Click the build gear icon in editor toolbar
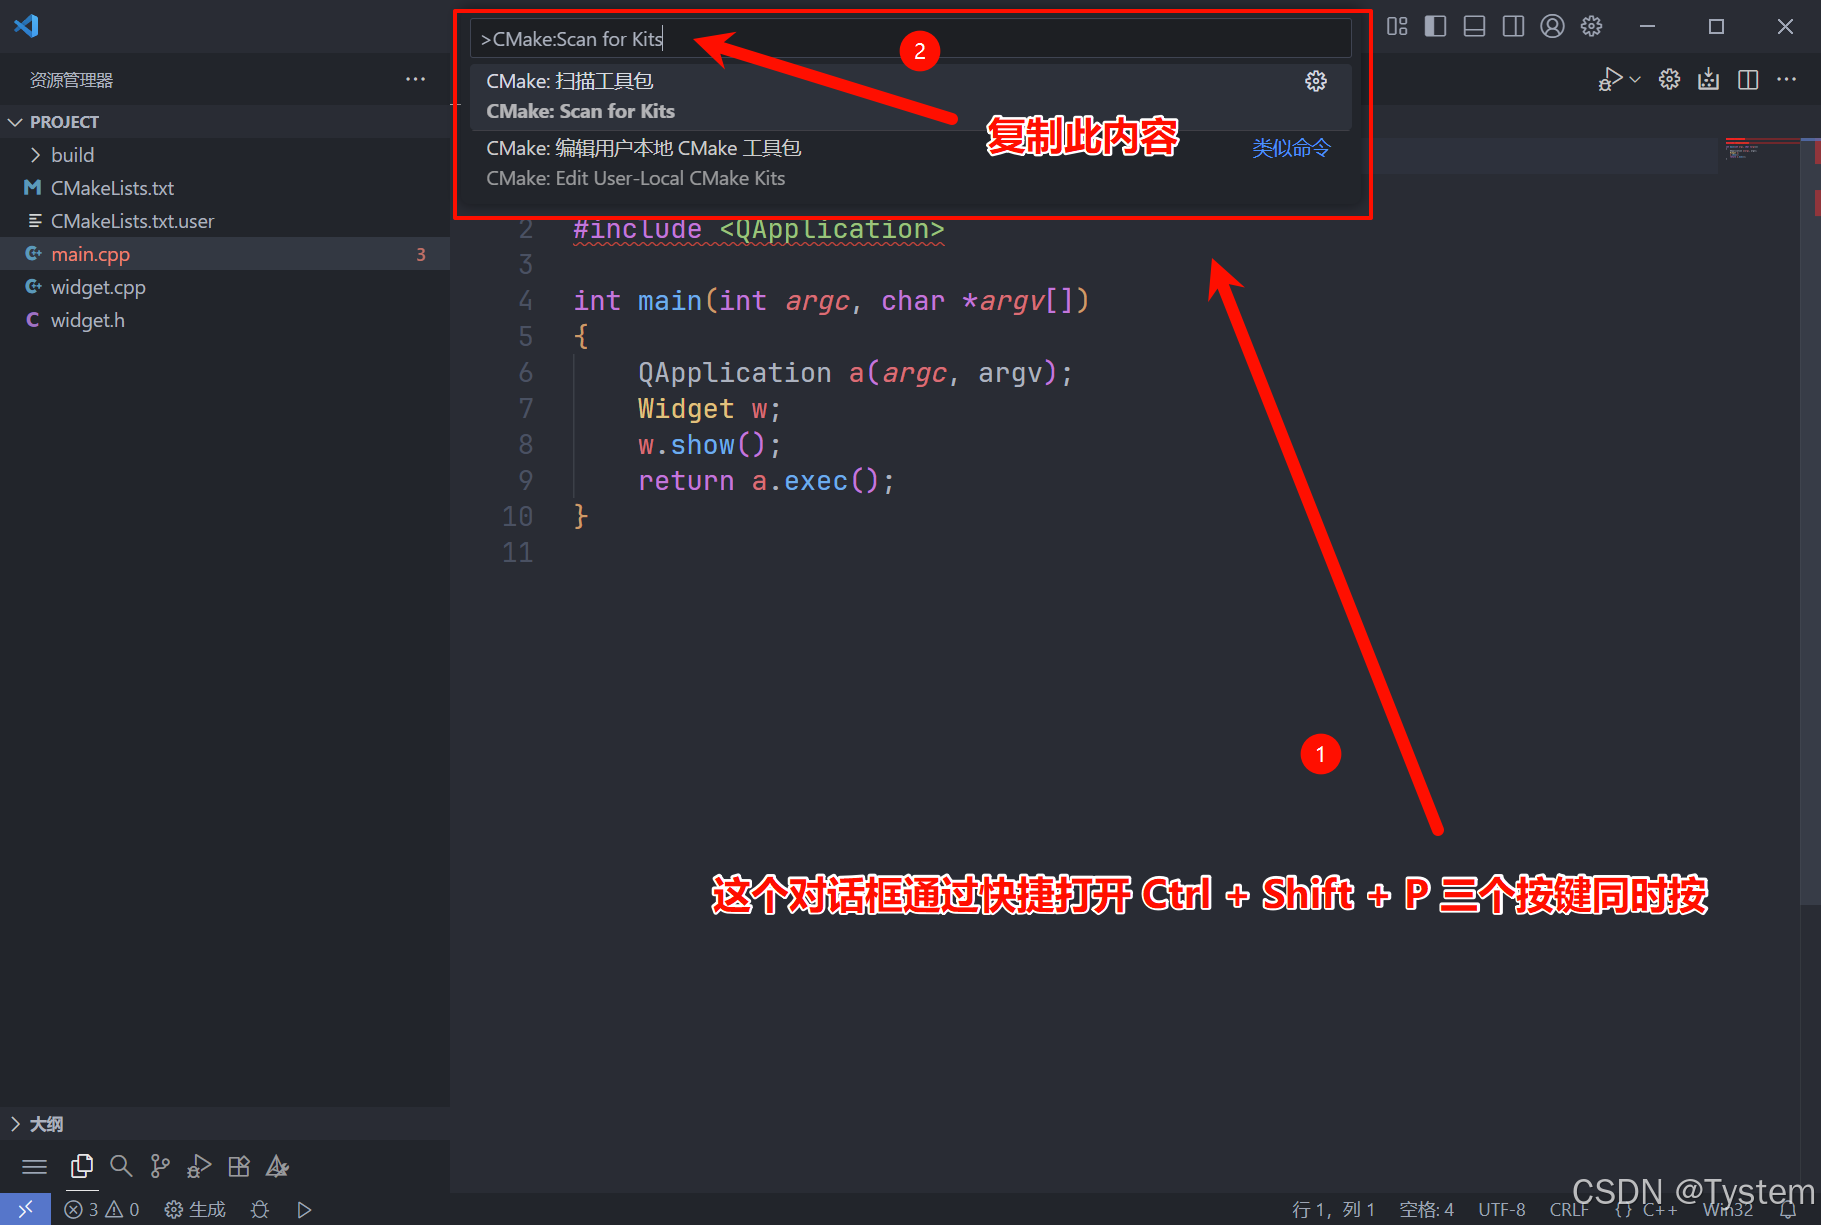The width and height of the screenshot is (1821, 1225). [x=1669, y=79]
